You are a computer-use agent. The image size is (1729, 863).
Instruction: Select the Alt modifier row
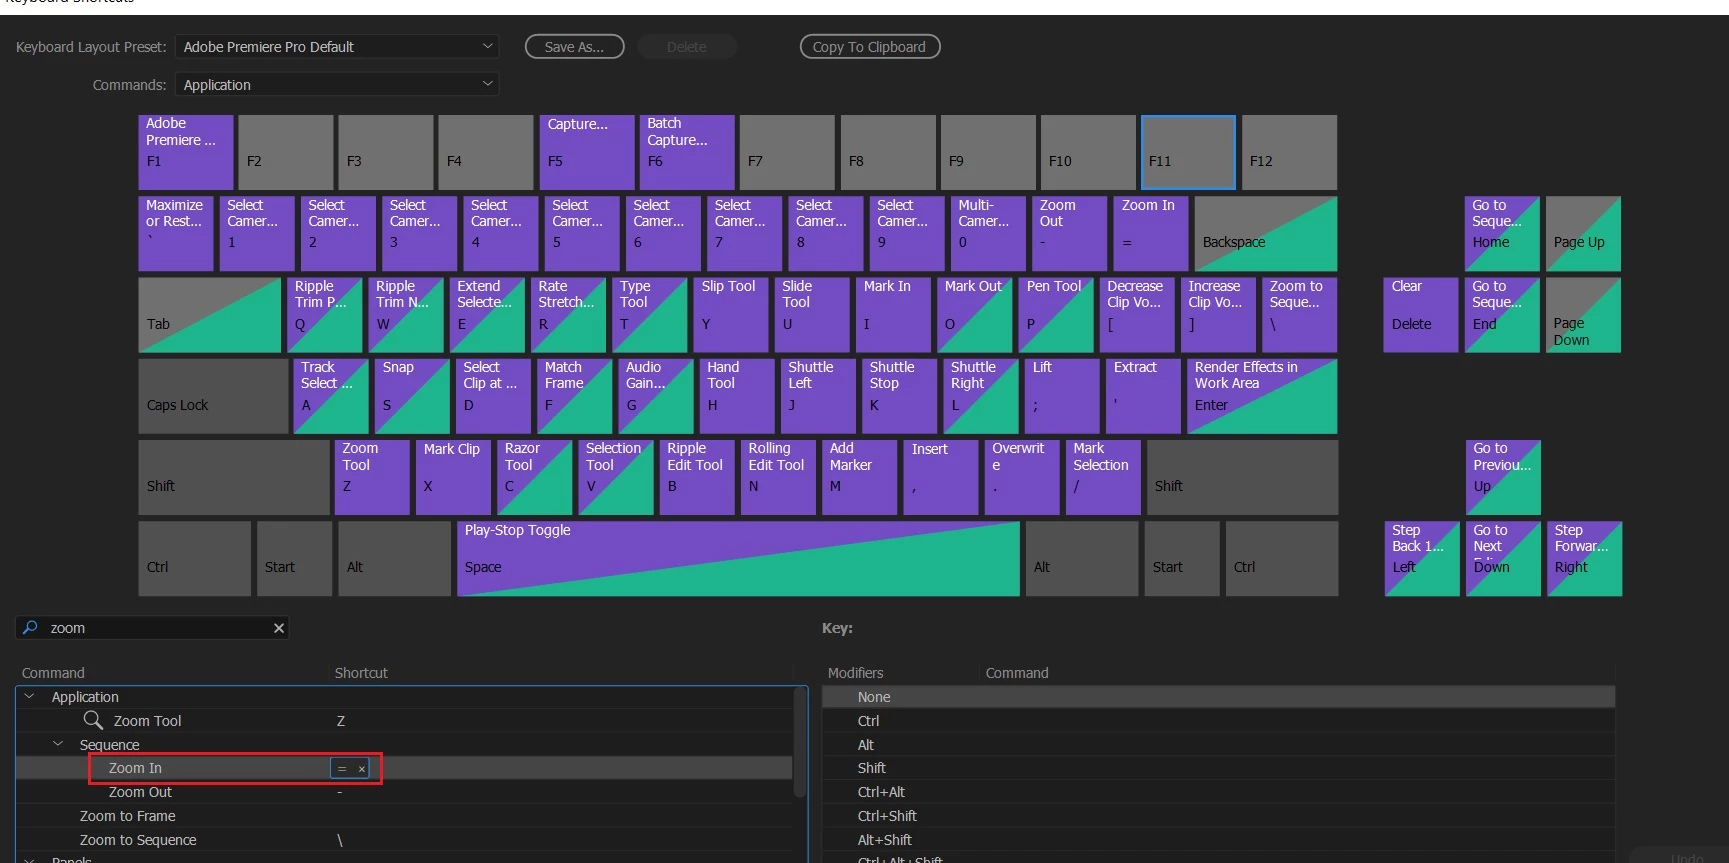click(1218, 745)
